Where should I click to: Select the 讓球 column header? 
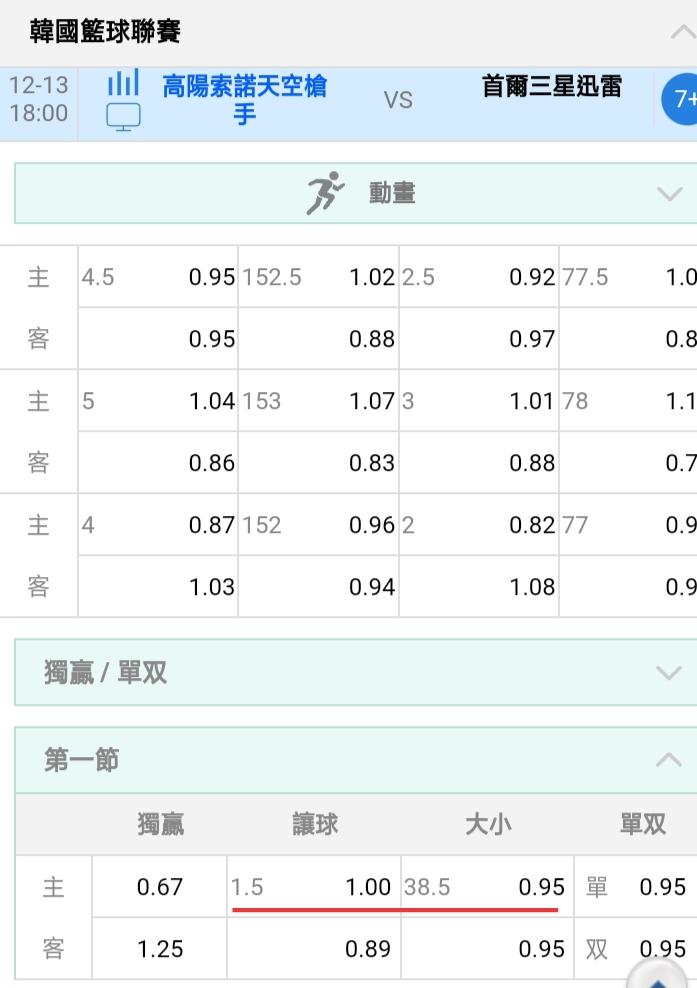coord(314,824)
